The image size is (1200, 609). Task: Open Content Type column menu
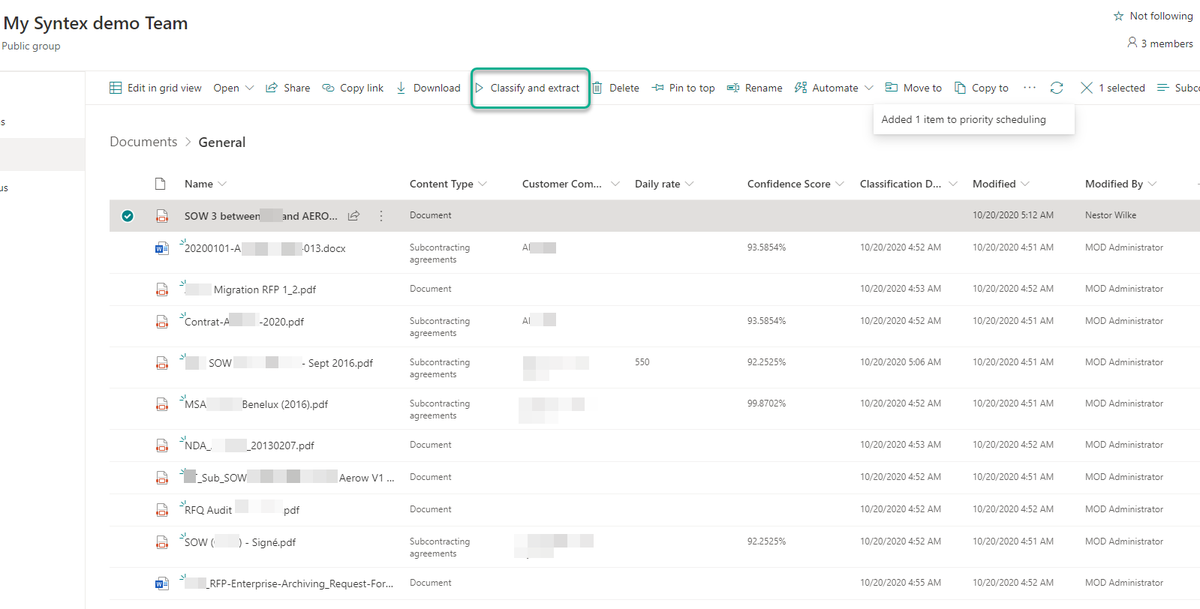(x=448, y=184)
